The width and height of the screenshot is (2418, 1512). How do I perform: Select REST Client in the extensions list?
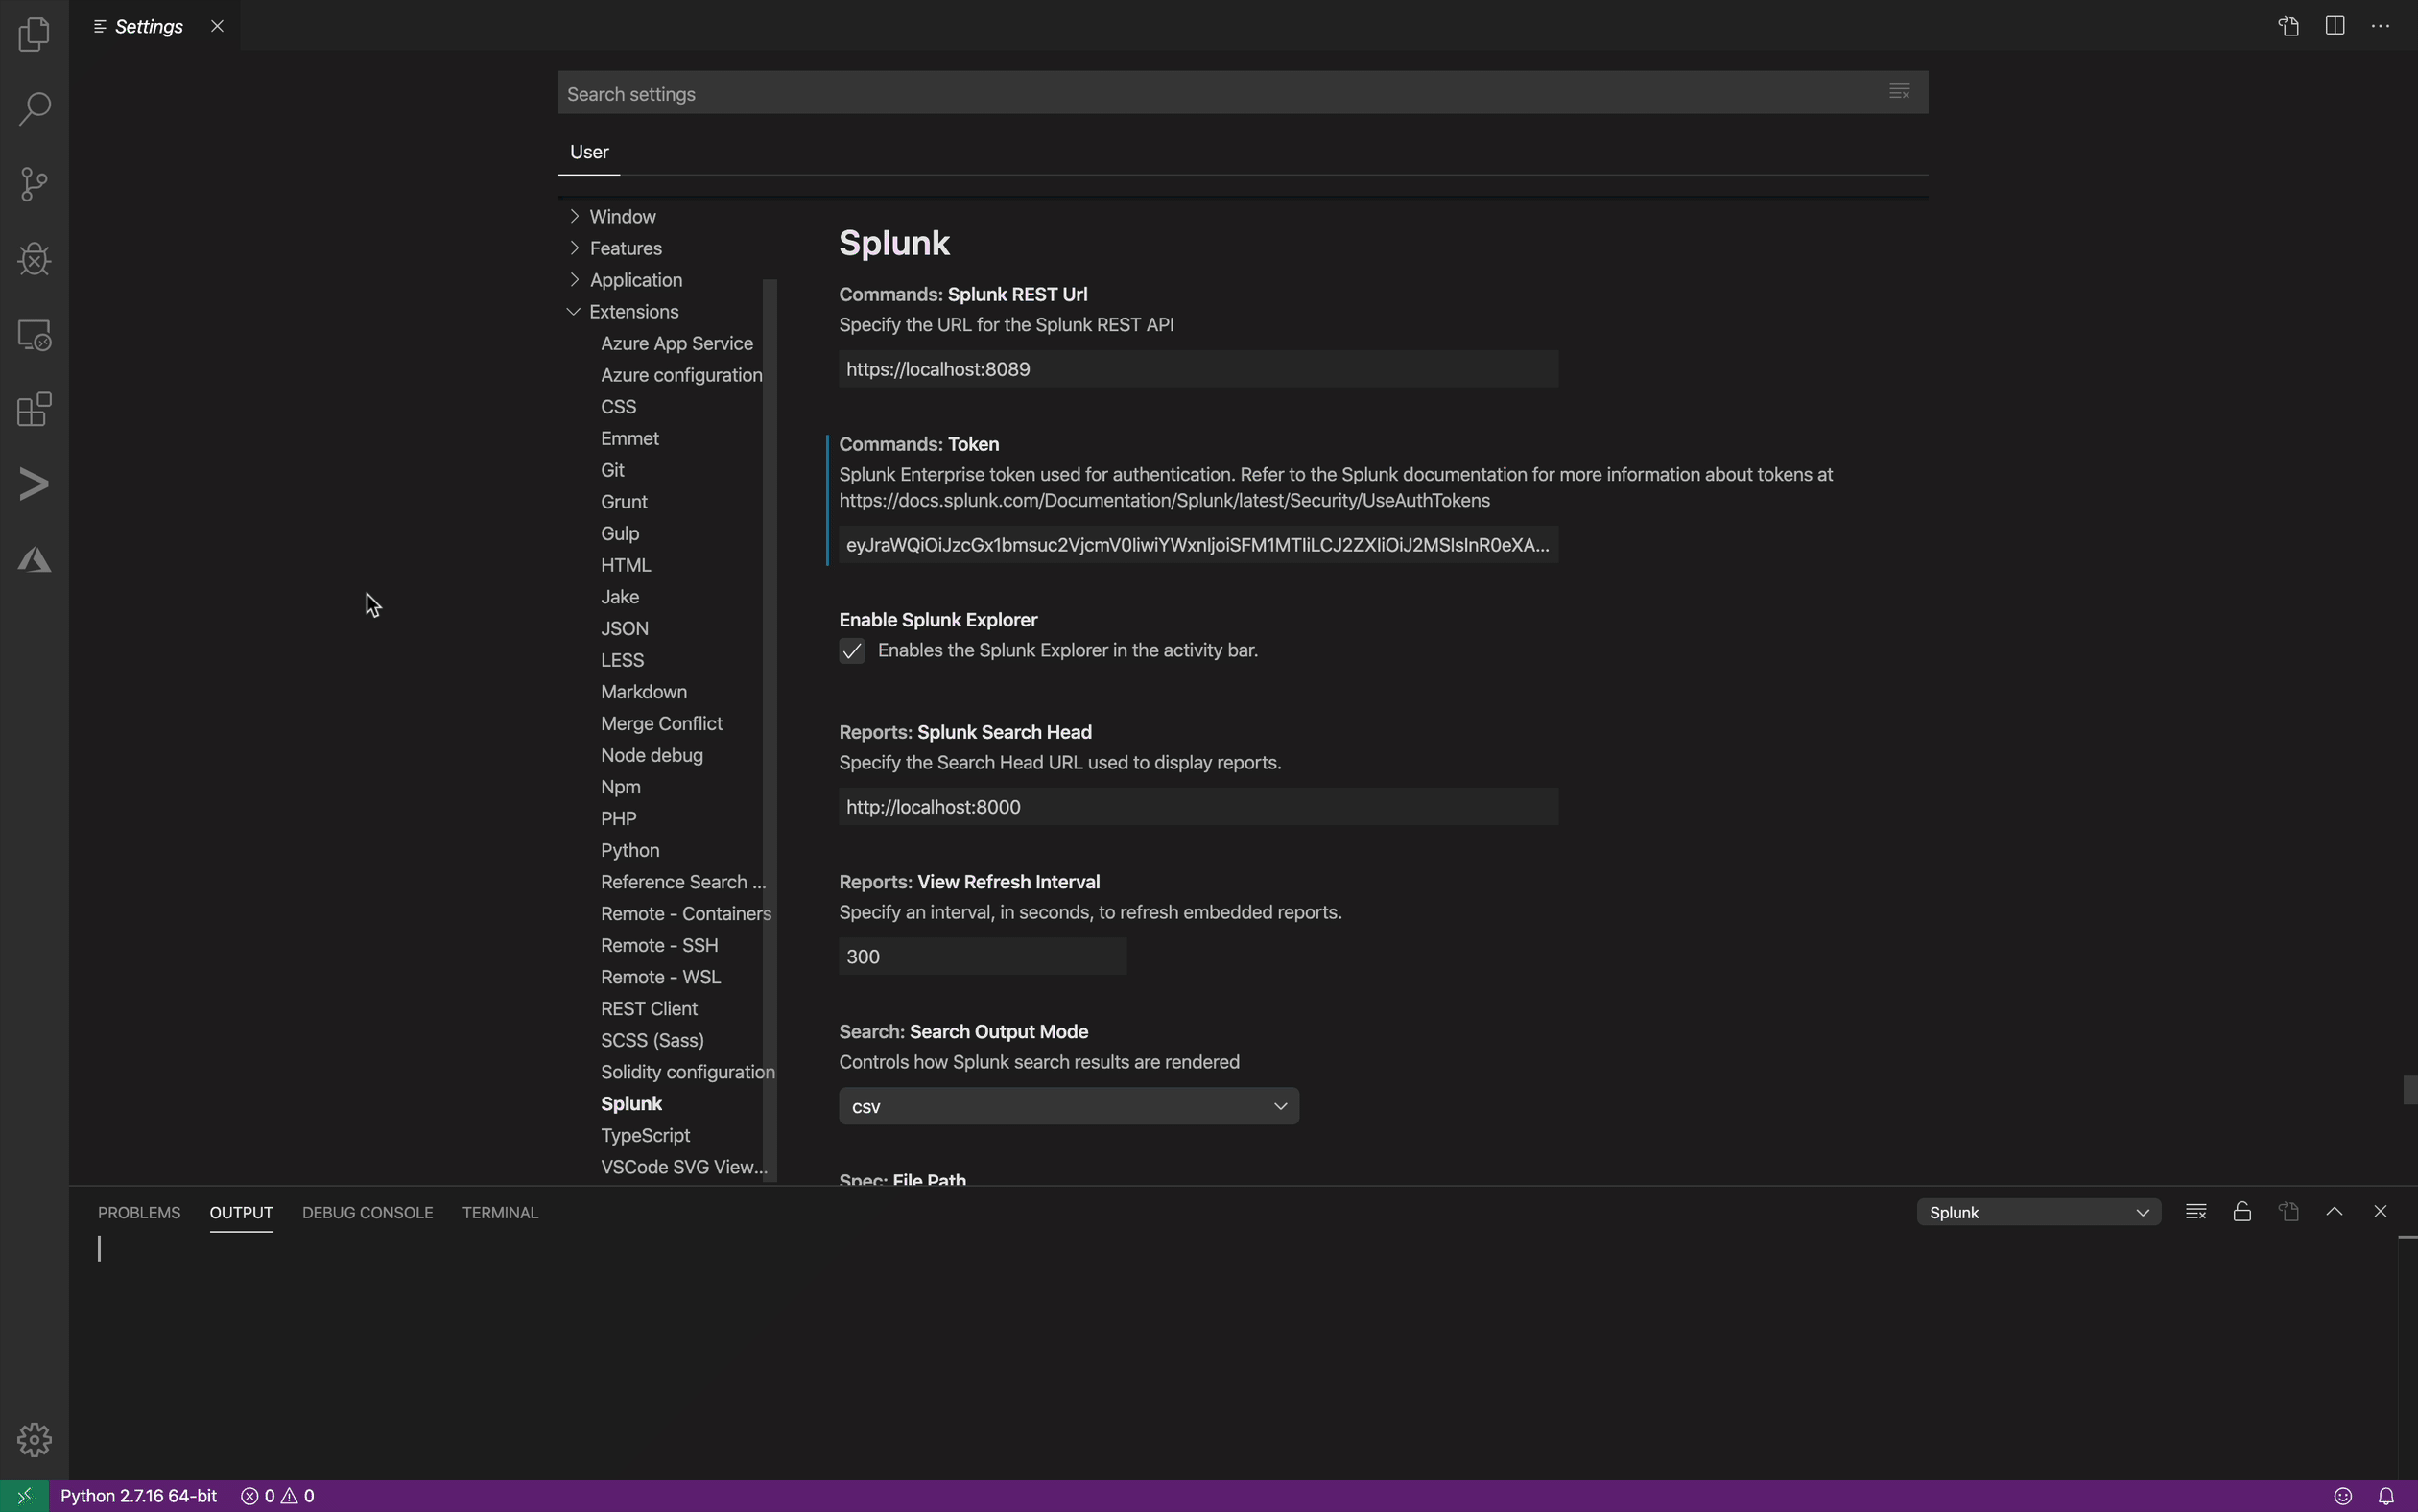tap(649, 1009)
